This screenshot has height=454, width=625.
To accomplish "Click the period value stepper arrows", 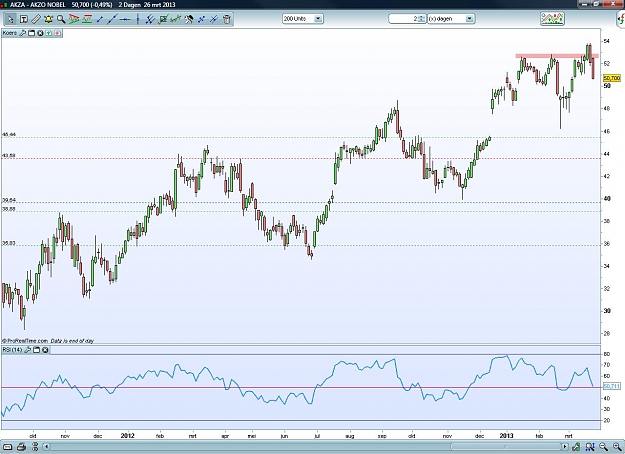I will (422, 19).
